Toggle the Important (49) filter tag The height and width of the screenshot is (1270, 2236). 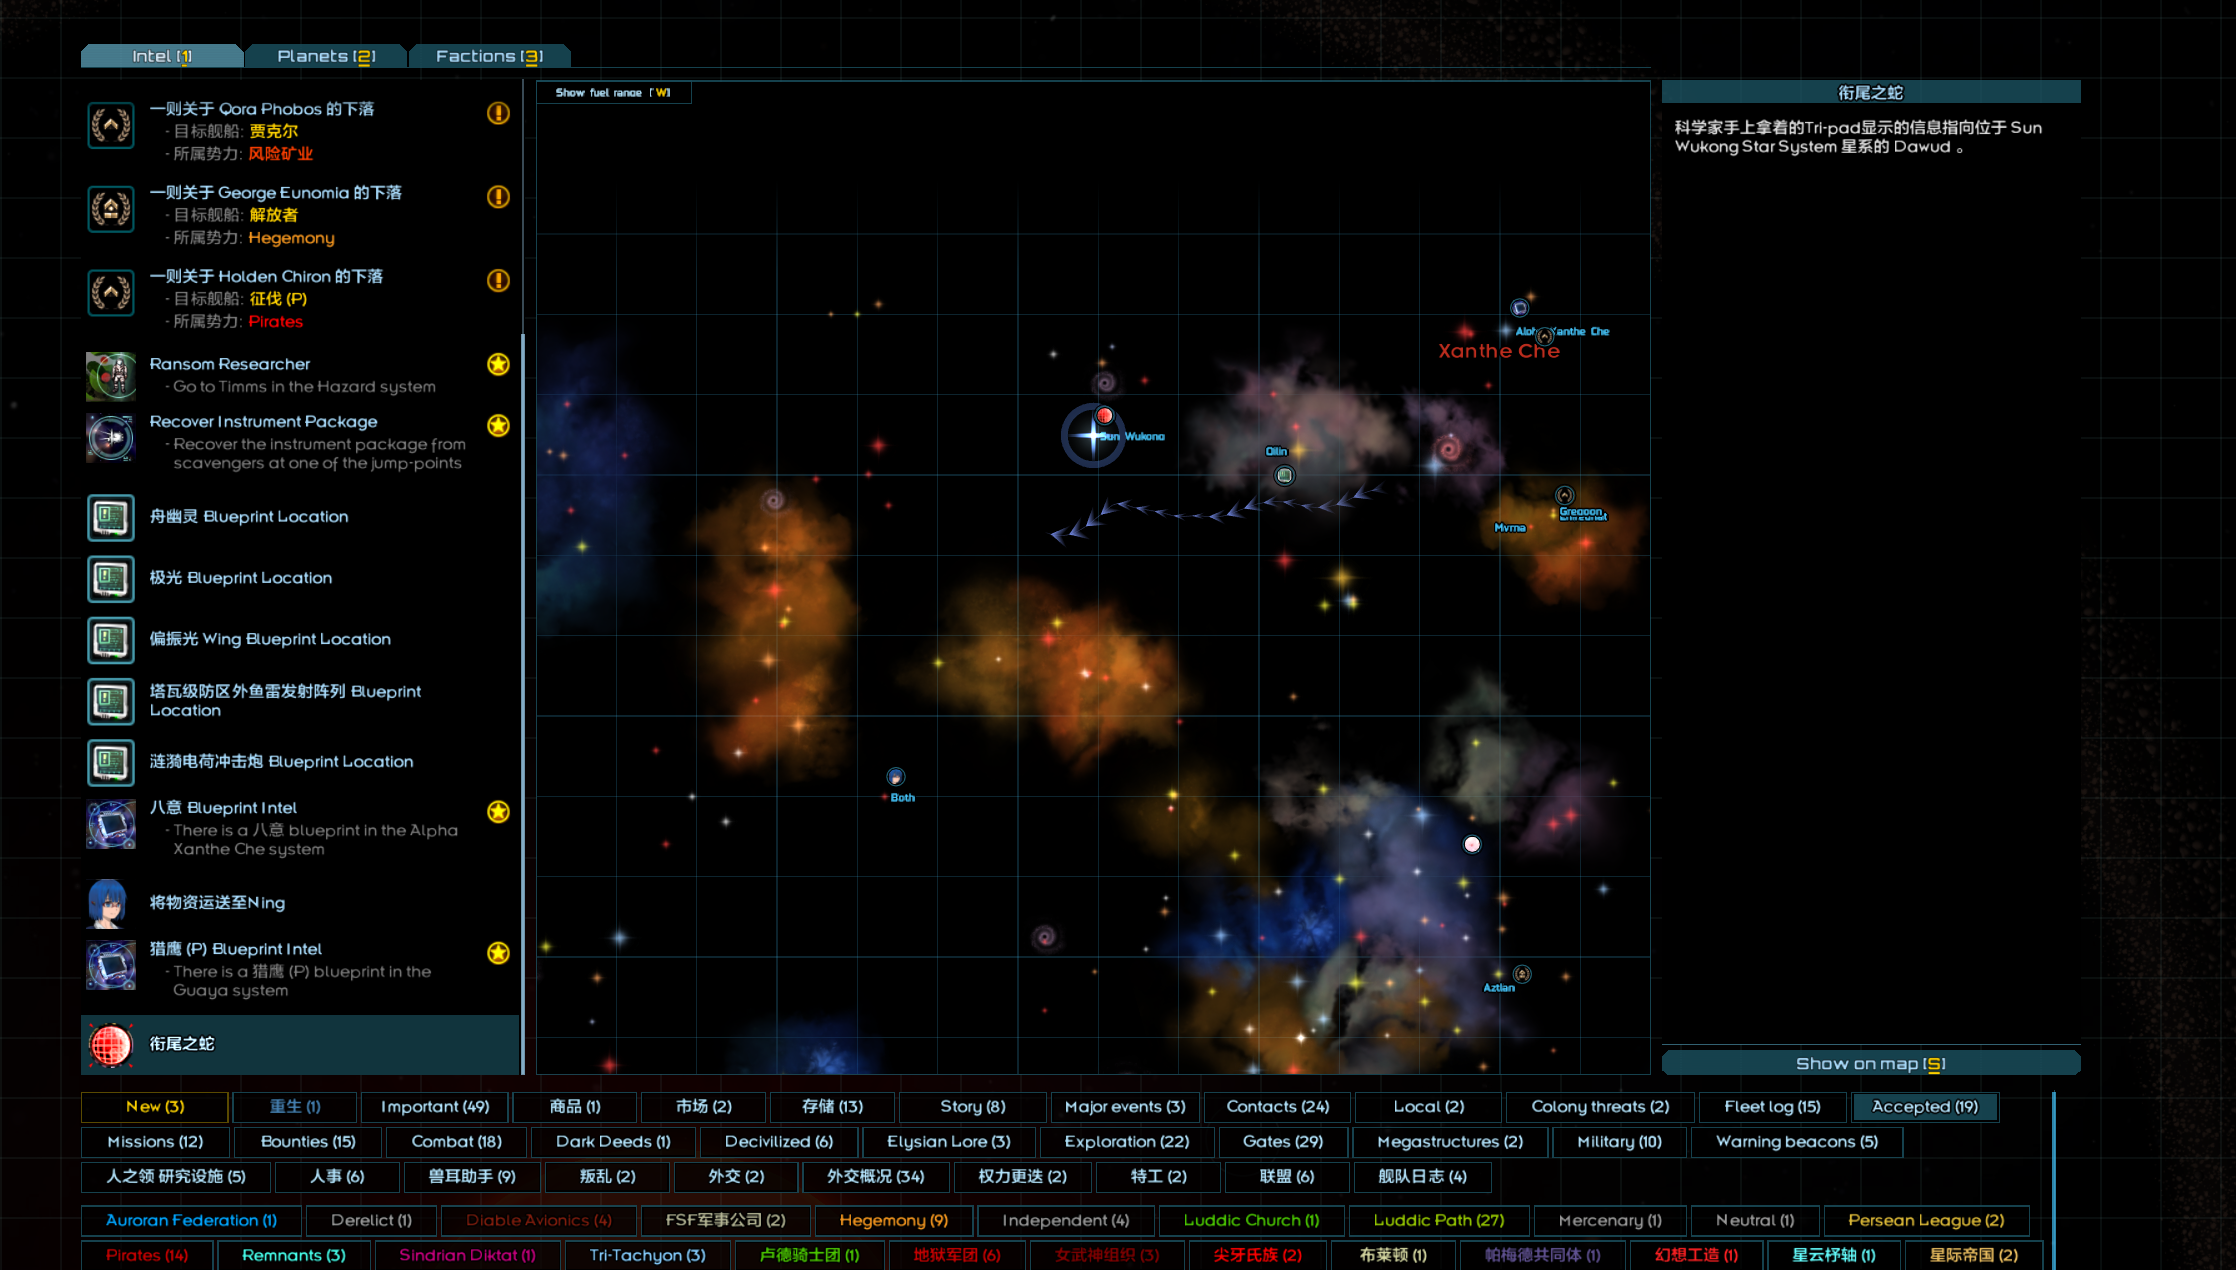coord(435,1106)
